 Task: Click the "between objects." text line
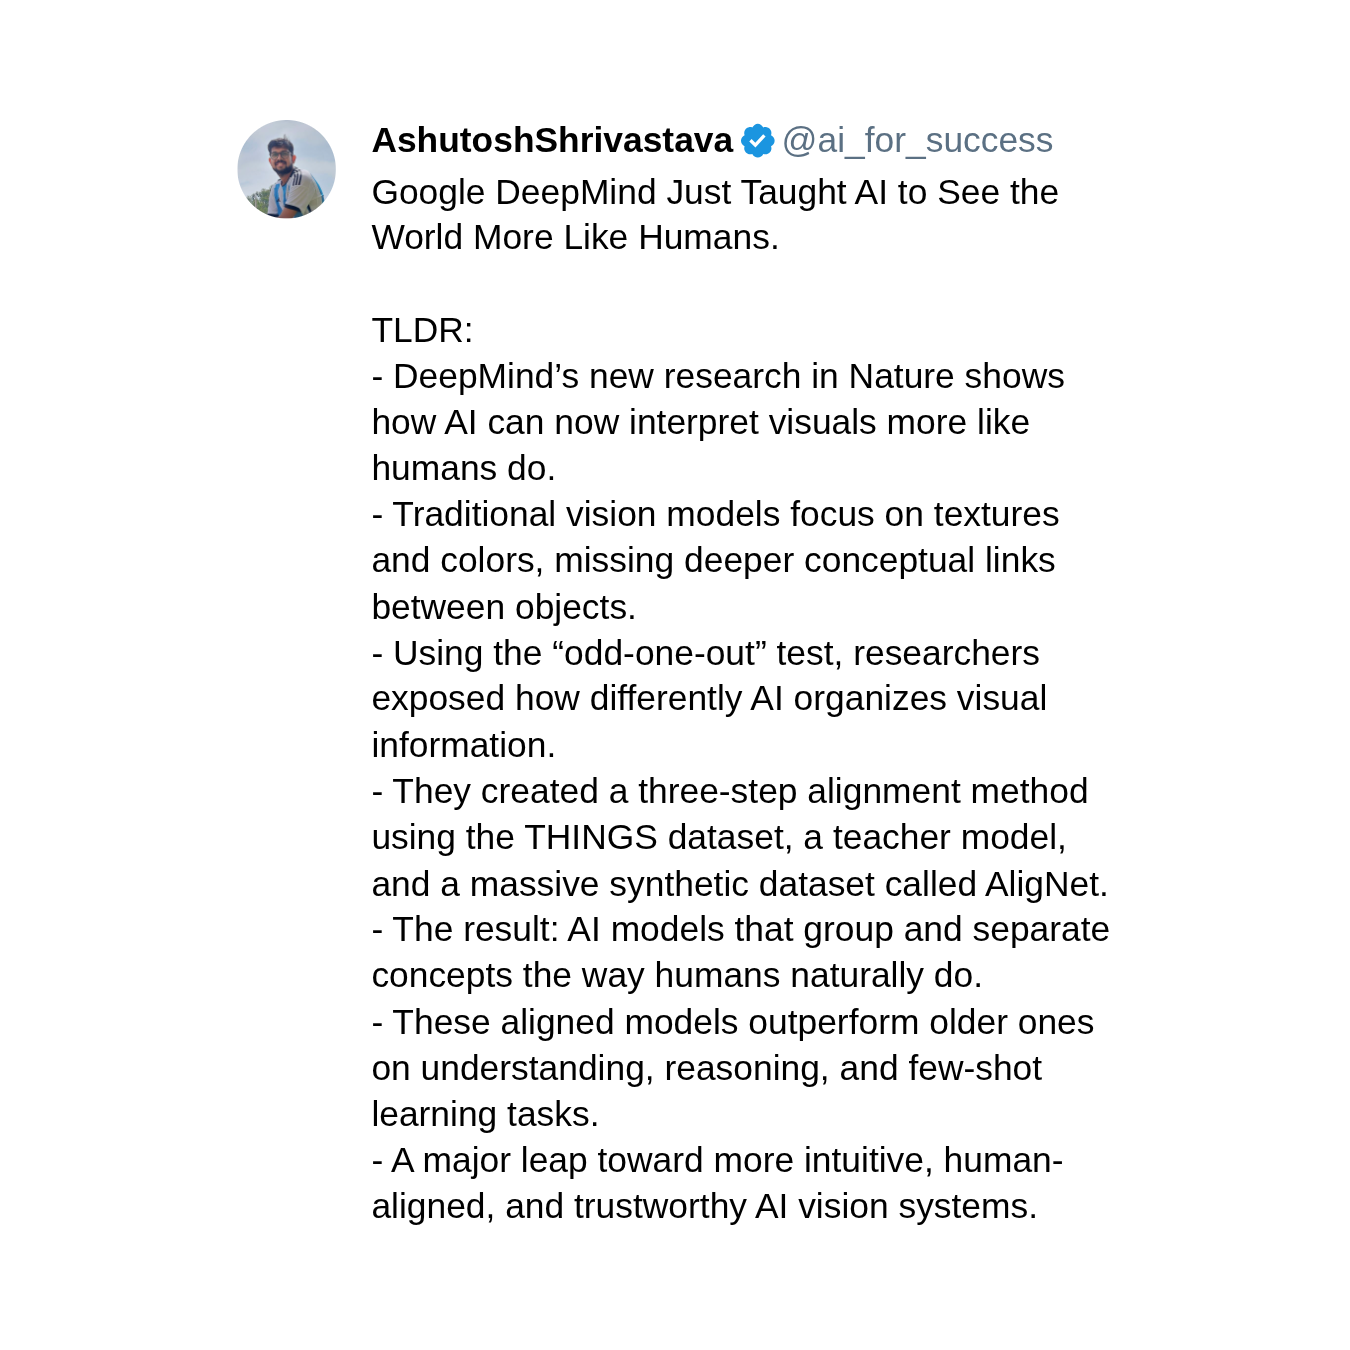(503, 607)
